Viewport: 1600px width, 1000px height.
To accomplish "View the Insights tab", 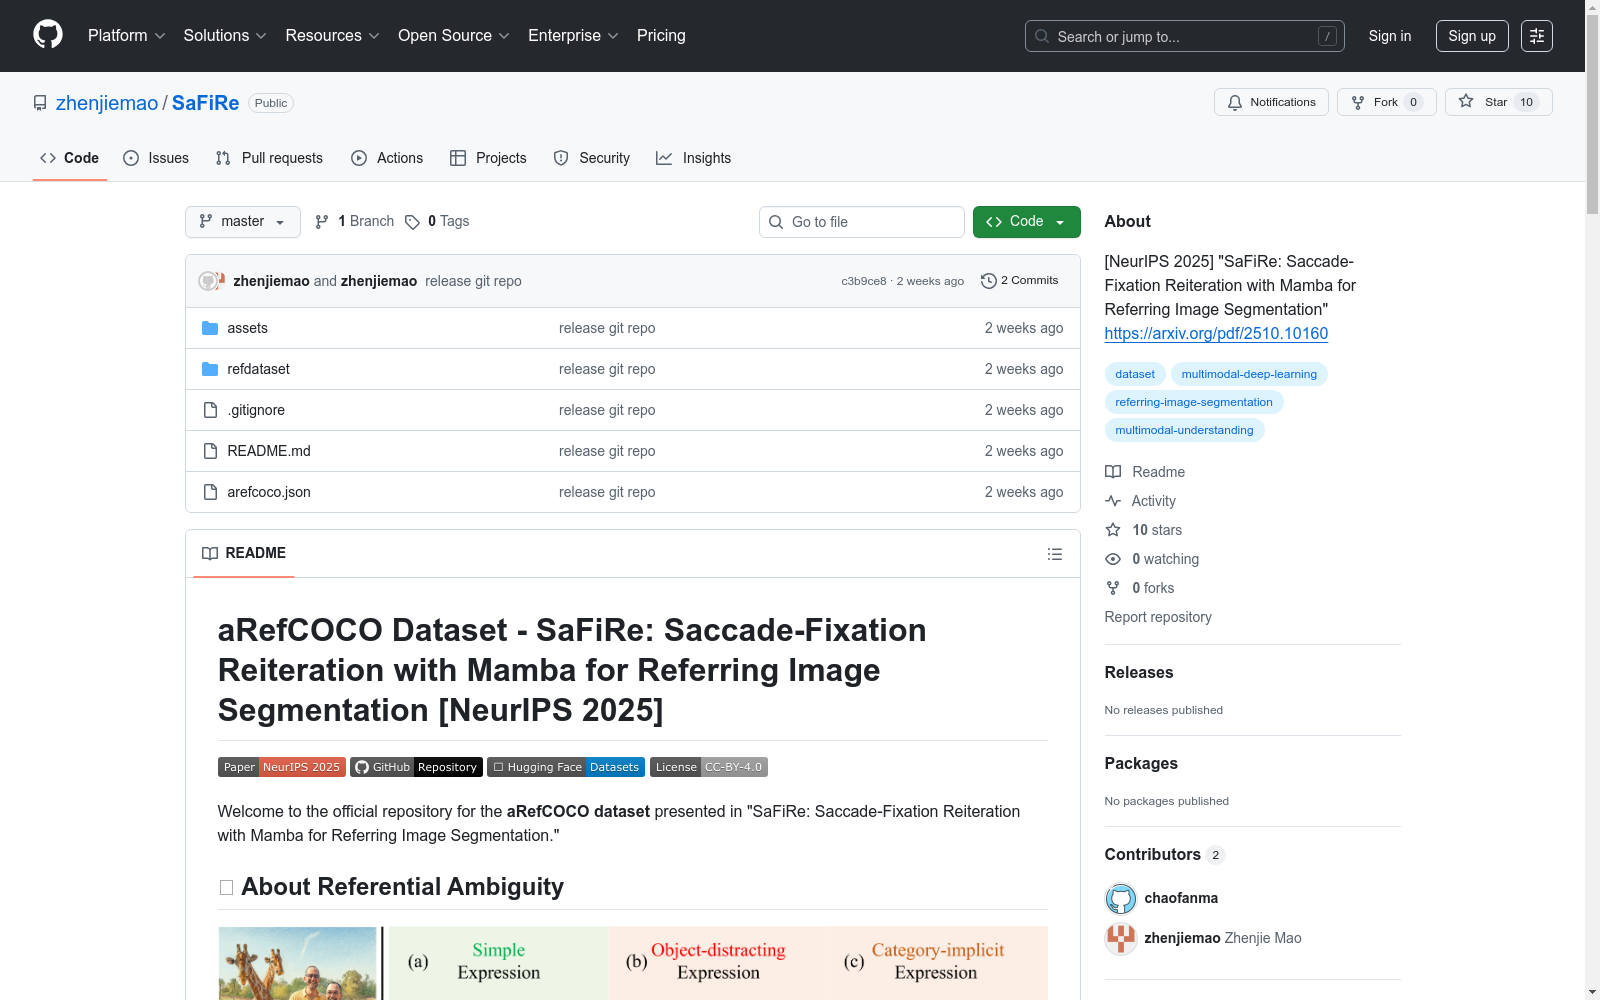I will [x=694, y=158].
